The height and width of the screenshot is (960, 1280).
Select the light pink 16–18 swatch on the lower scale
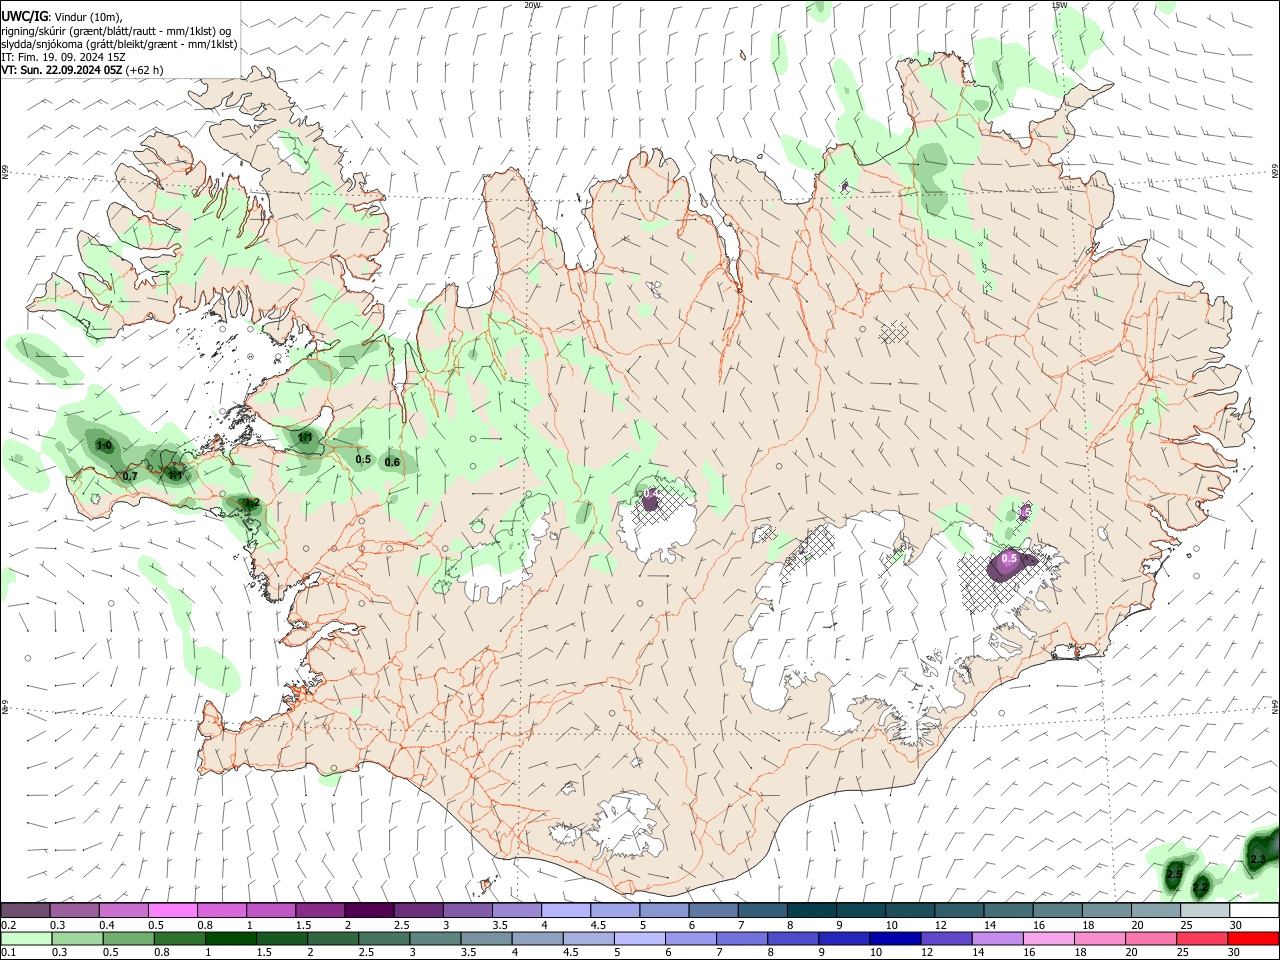pyautogui.click(x=1048, y=938)
